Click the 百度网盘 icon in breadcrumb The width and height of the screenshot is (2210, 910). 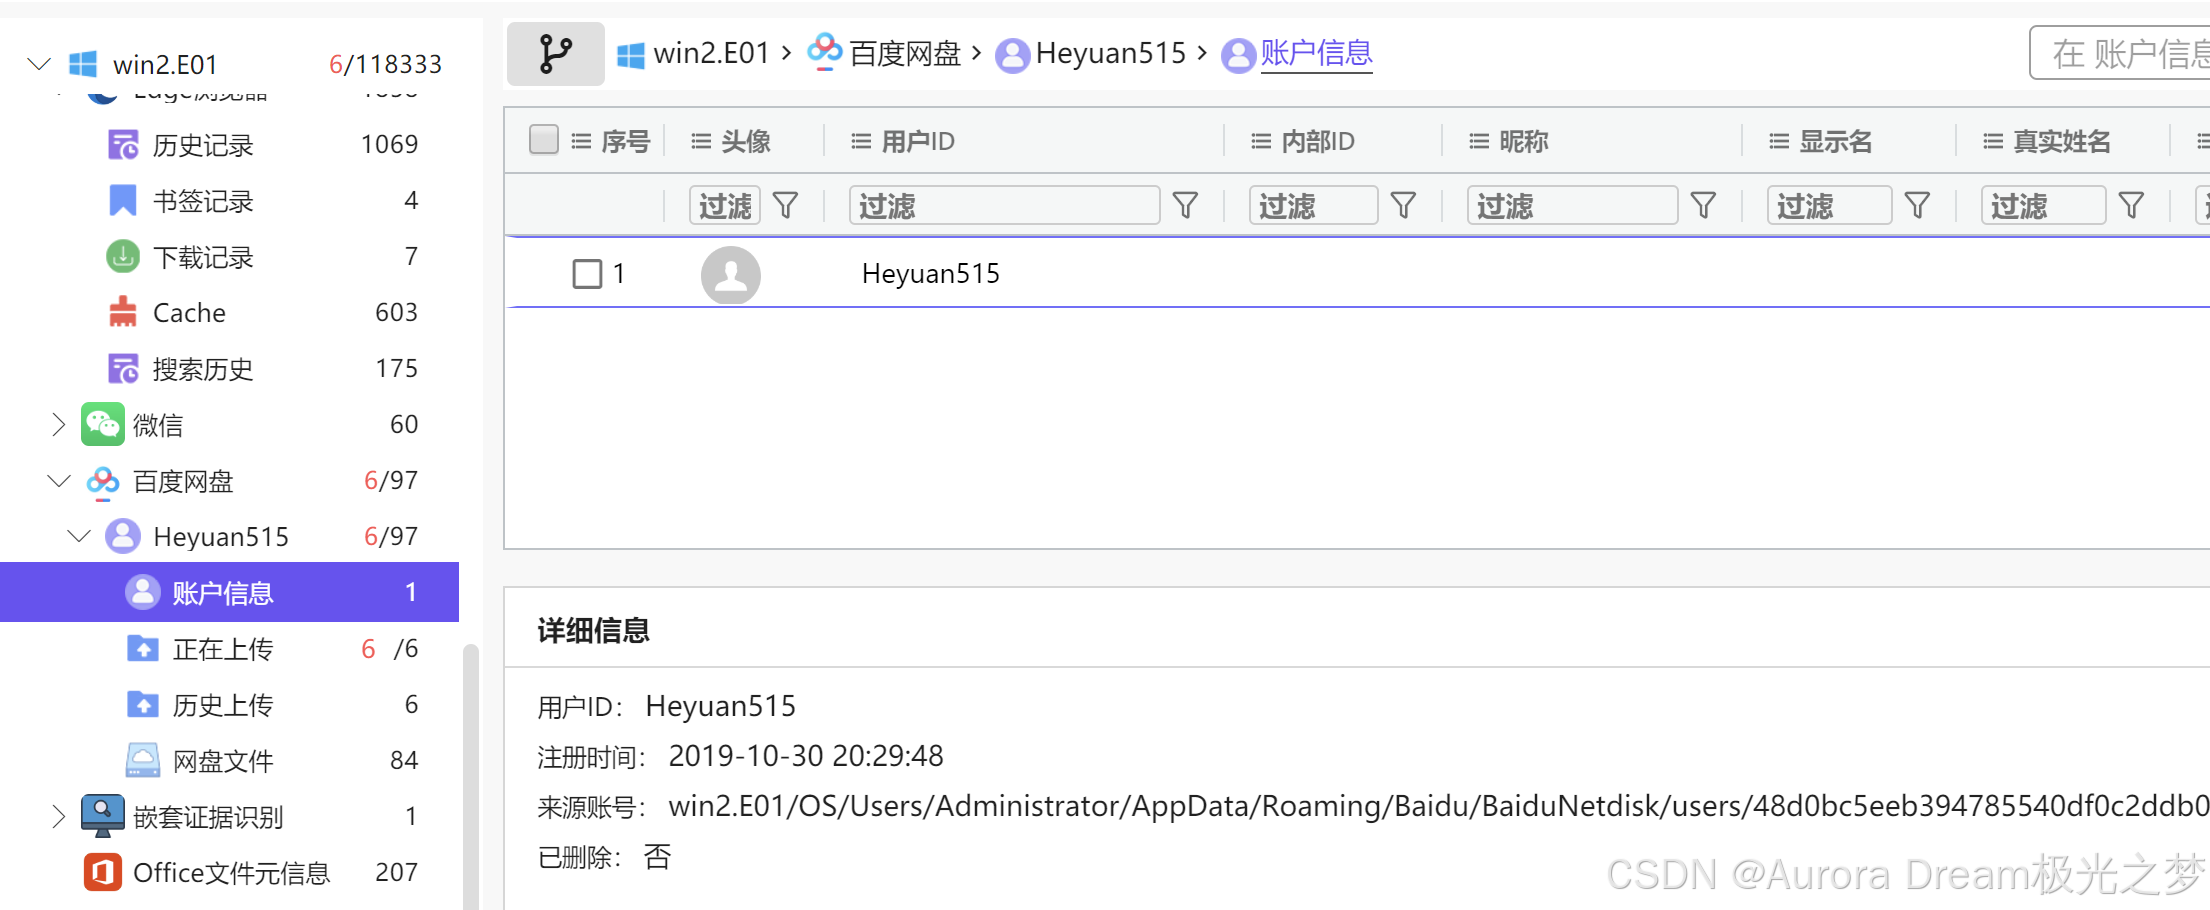825,51
